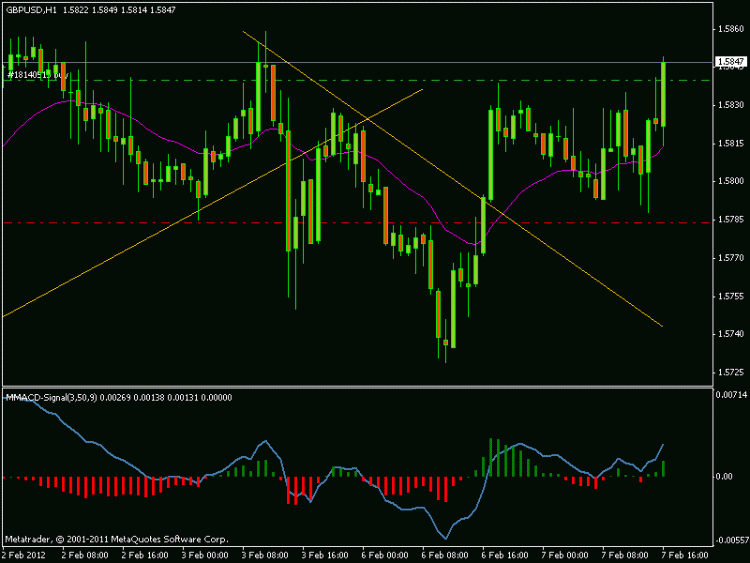Click the deepest red histogram bar near 3 Feb 08:00

tap(296, 491)
